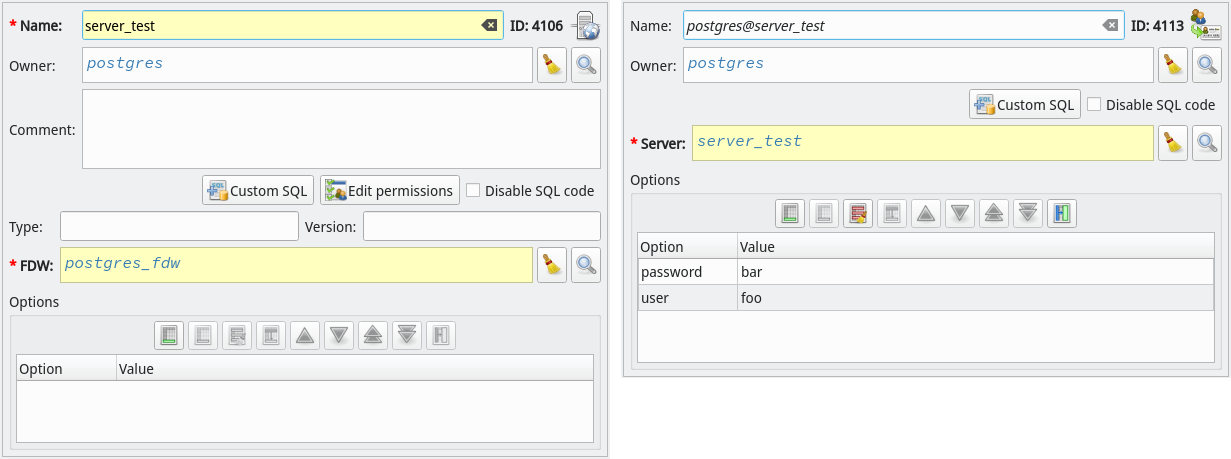
Task: Click postgres owner field in user mapping form
Action: click(x=919, y=65)
